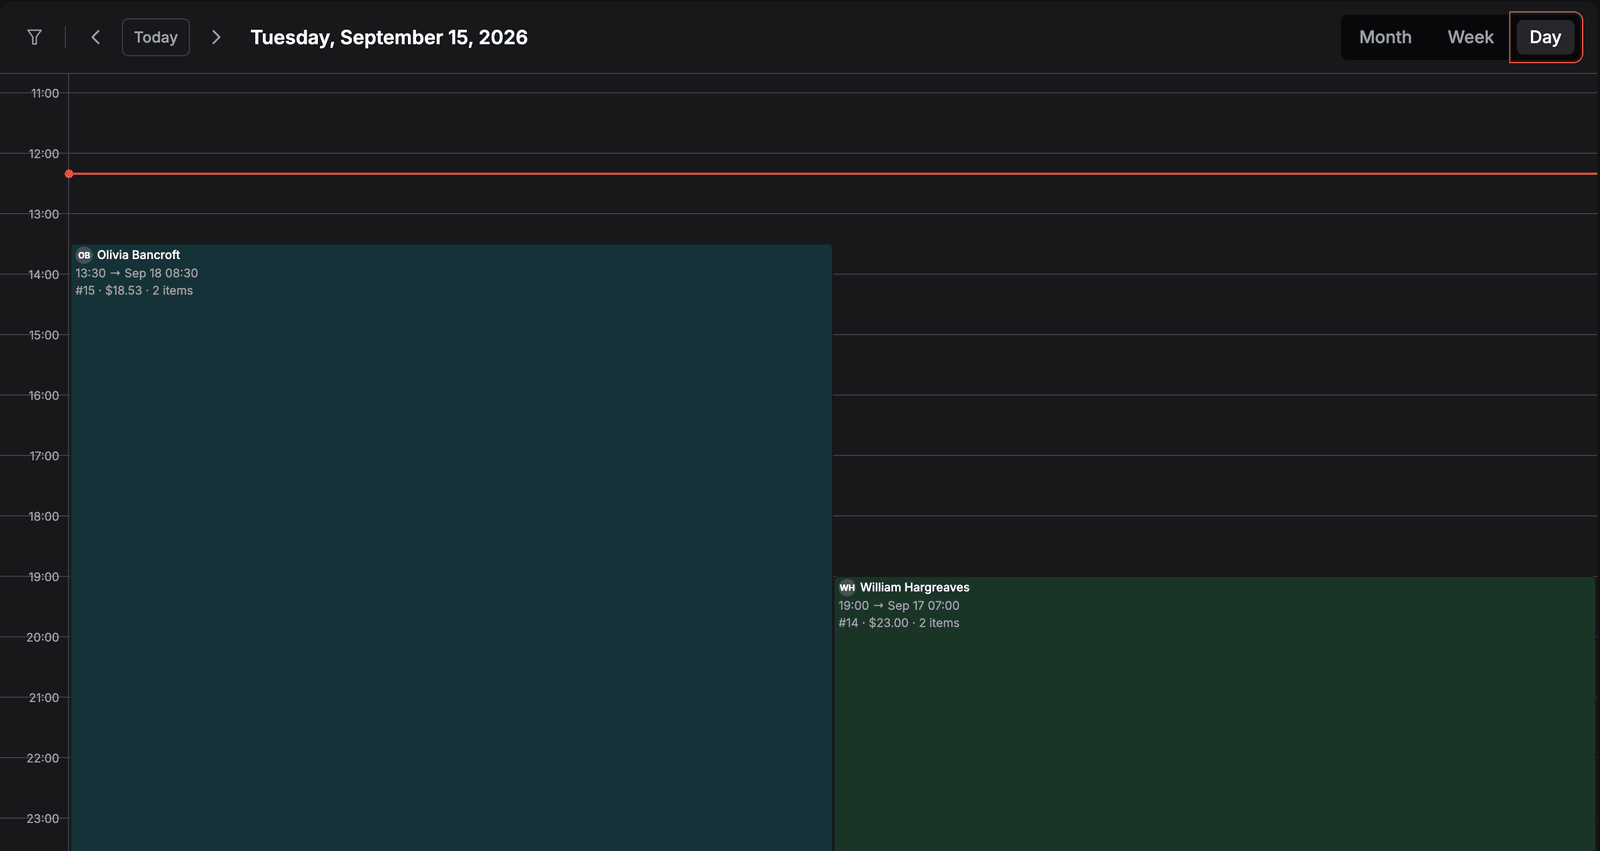
Task: Click the 13:00 time label
Action: pyautogui.click(x=44, y=214)
